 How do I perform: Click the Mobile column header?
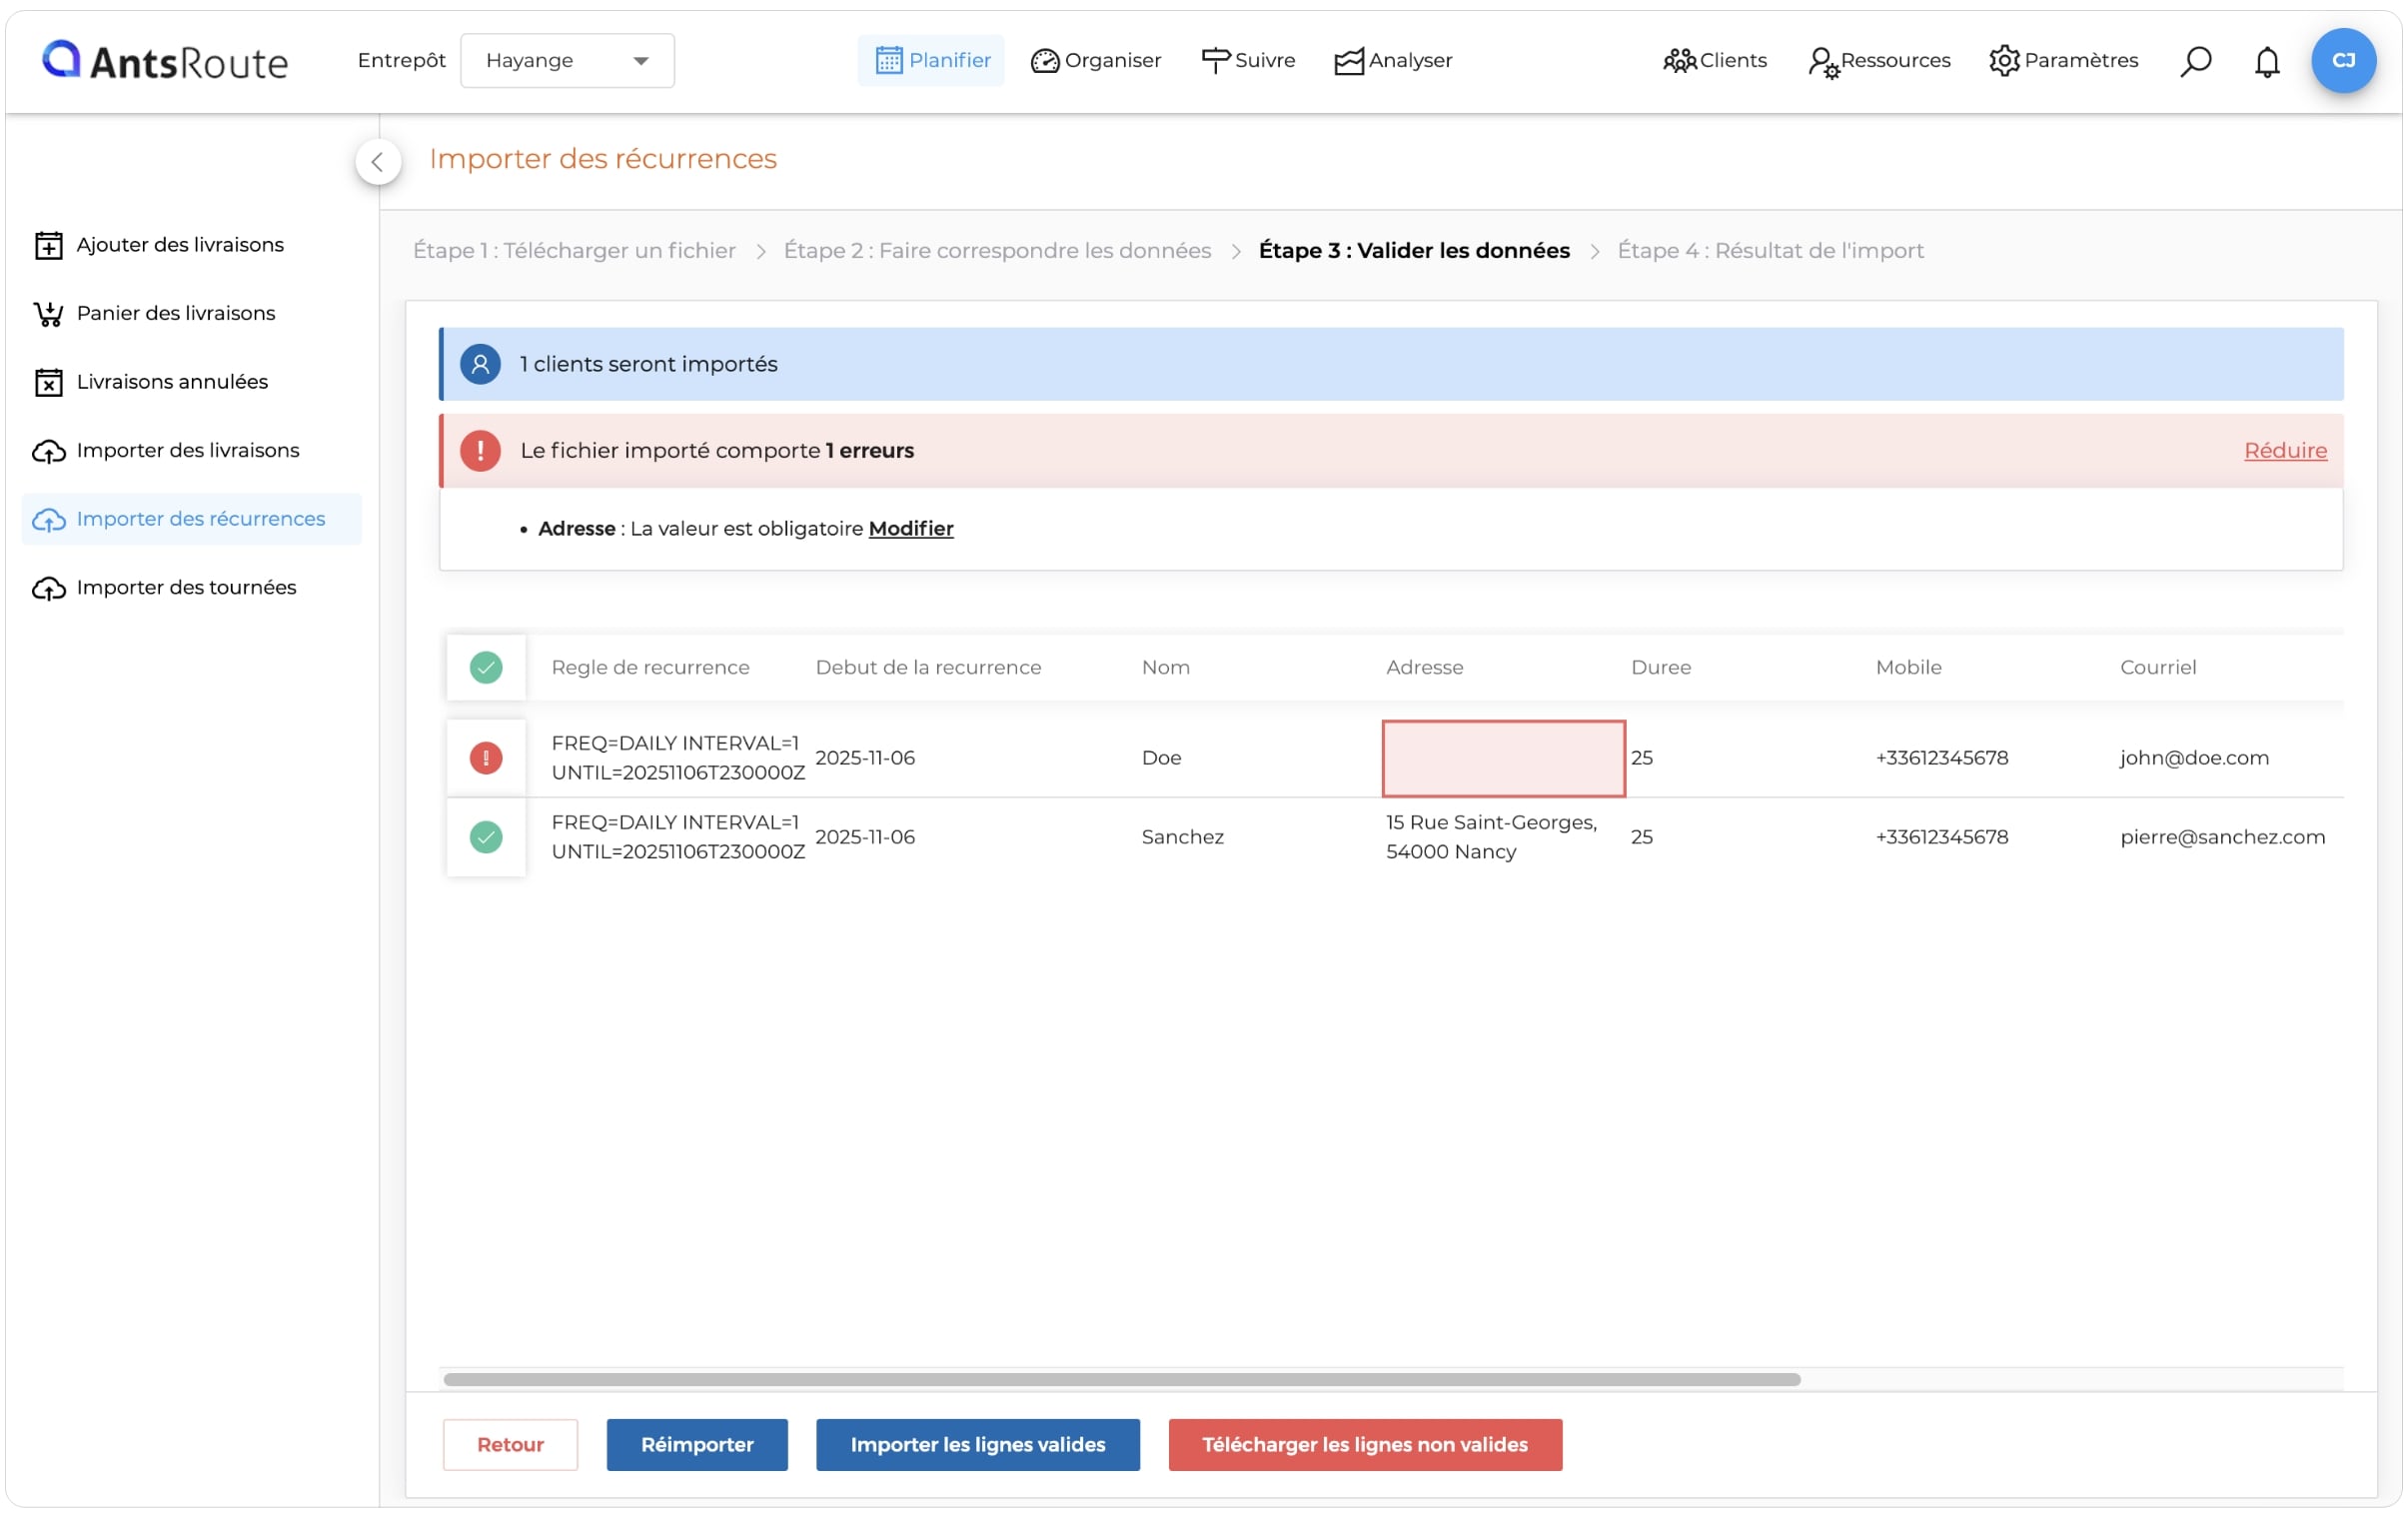tap(1908, 667)
